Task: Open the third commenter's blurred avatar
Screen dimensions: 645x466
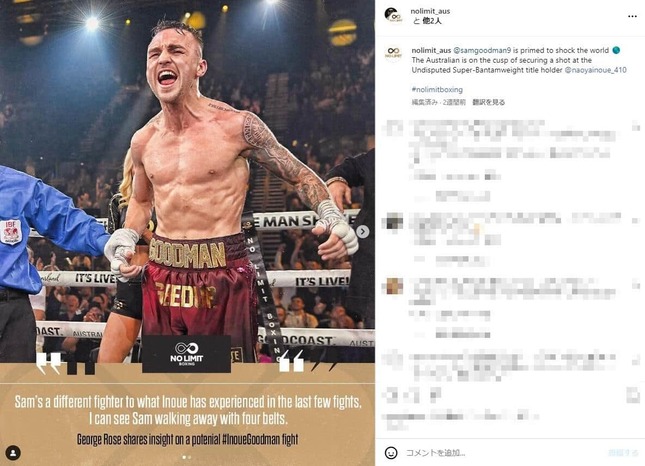Action: click(392, 286)
